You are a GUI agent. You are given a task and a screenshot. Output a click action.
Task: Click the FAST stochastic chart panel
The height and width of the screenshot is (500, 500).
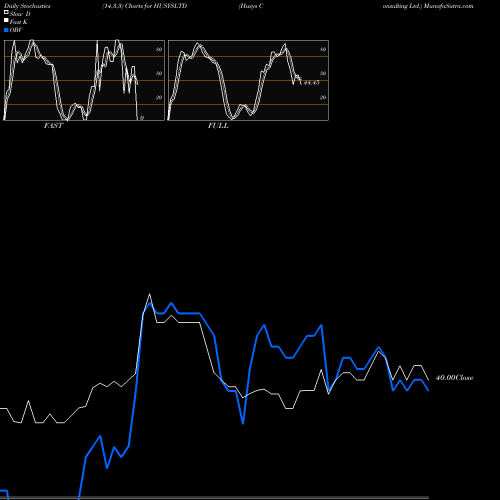pos(84,80)
